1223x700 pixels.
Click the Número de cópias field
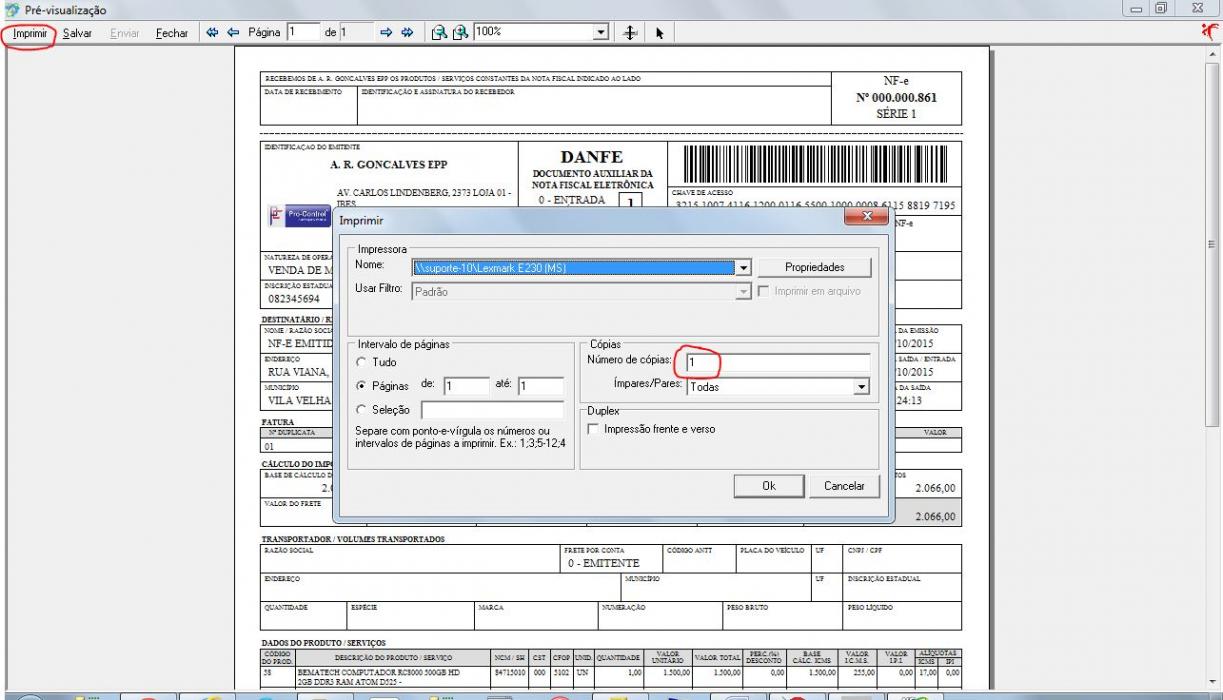(x=778, y=362)
